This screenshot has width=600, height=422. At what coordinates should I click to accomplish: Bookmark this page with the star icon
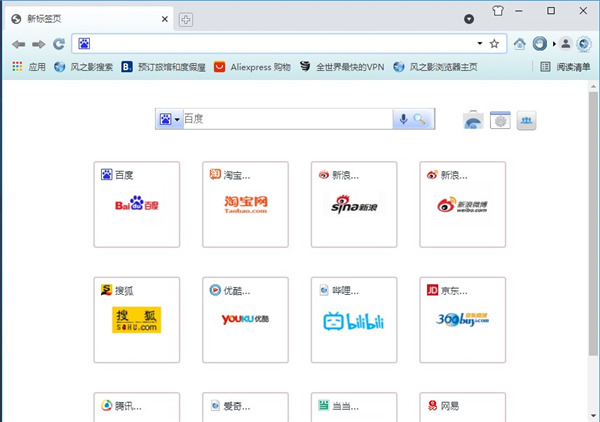click(x=494, y=44)
